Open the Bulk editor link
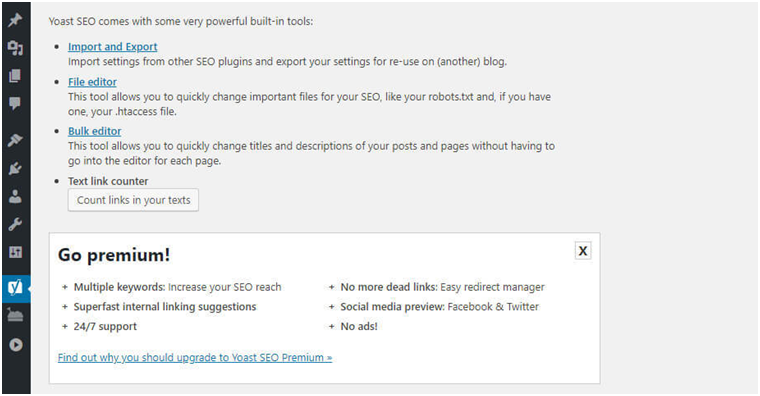The height and width of the screenshot is (396, 760). [95, 131]
